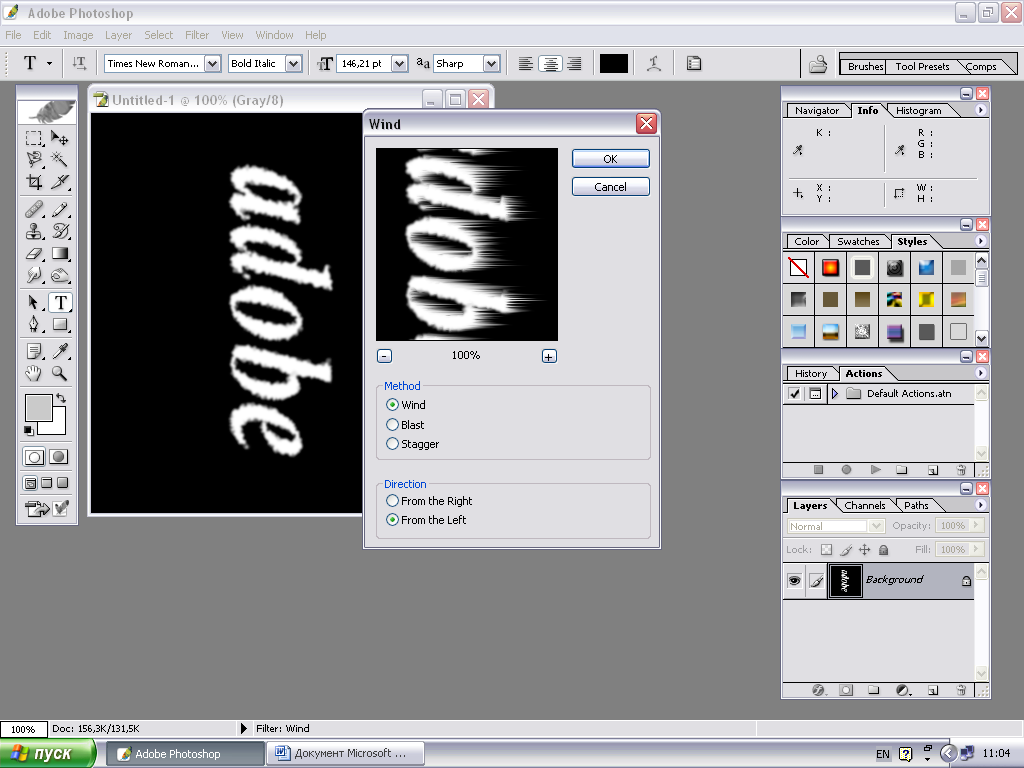Select the Blast method

(x=392, y=424)
